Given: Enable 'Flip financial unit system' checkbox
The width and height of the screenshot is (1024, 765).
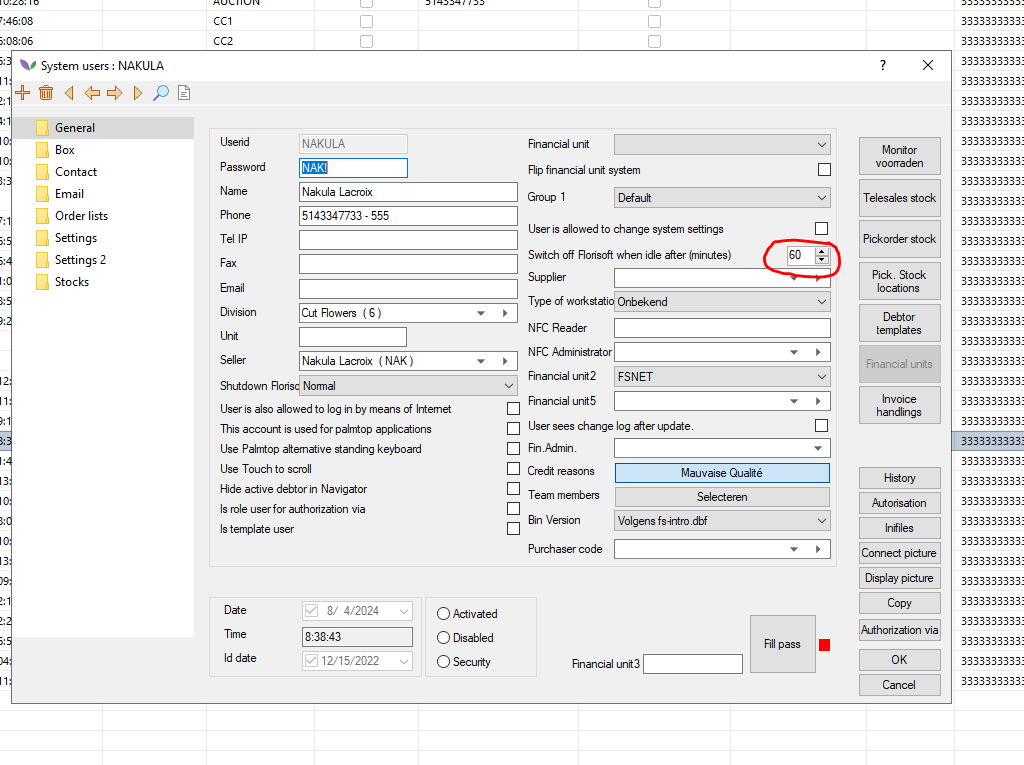Looking at the screenshot, I should coord(823,170).
